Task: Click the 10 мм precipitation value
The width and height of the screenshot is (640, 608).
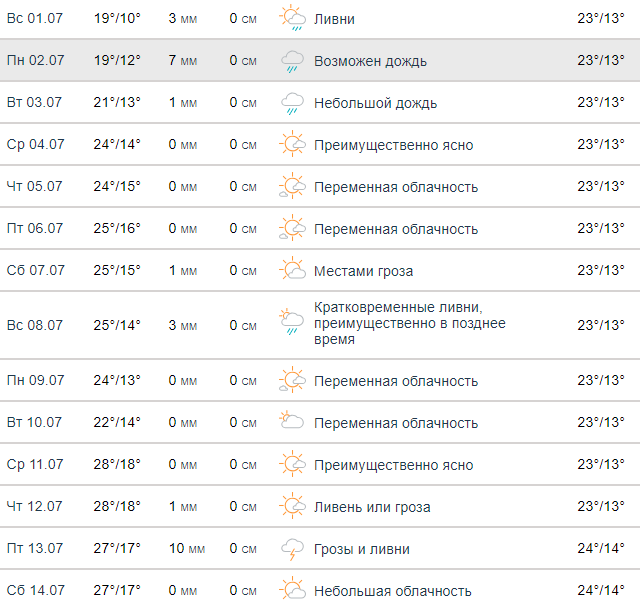Action: [x=186, y=549]
